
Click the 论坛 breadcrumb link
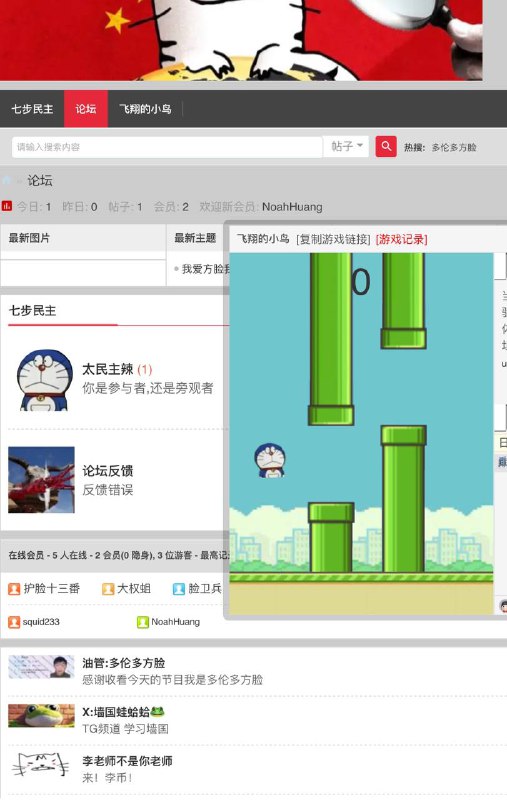pyautogui.click(x=40, y=180)
